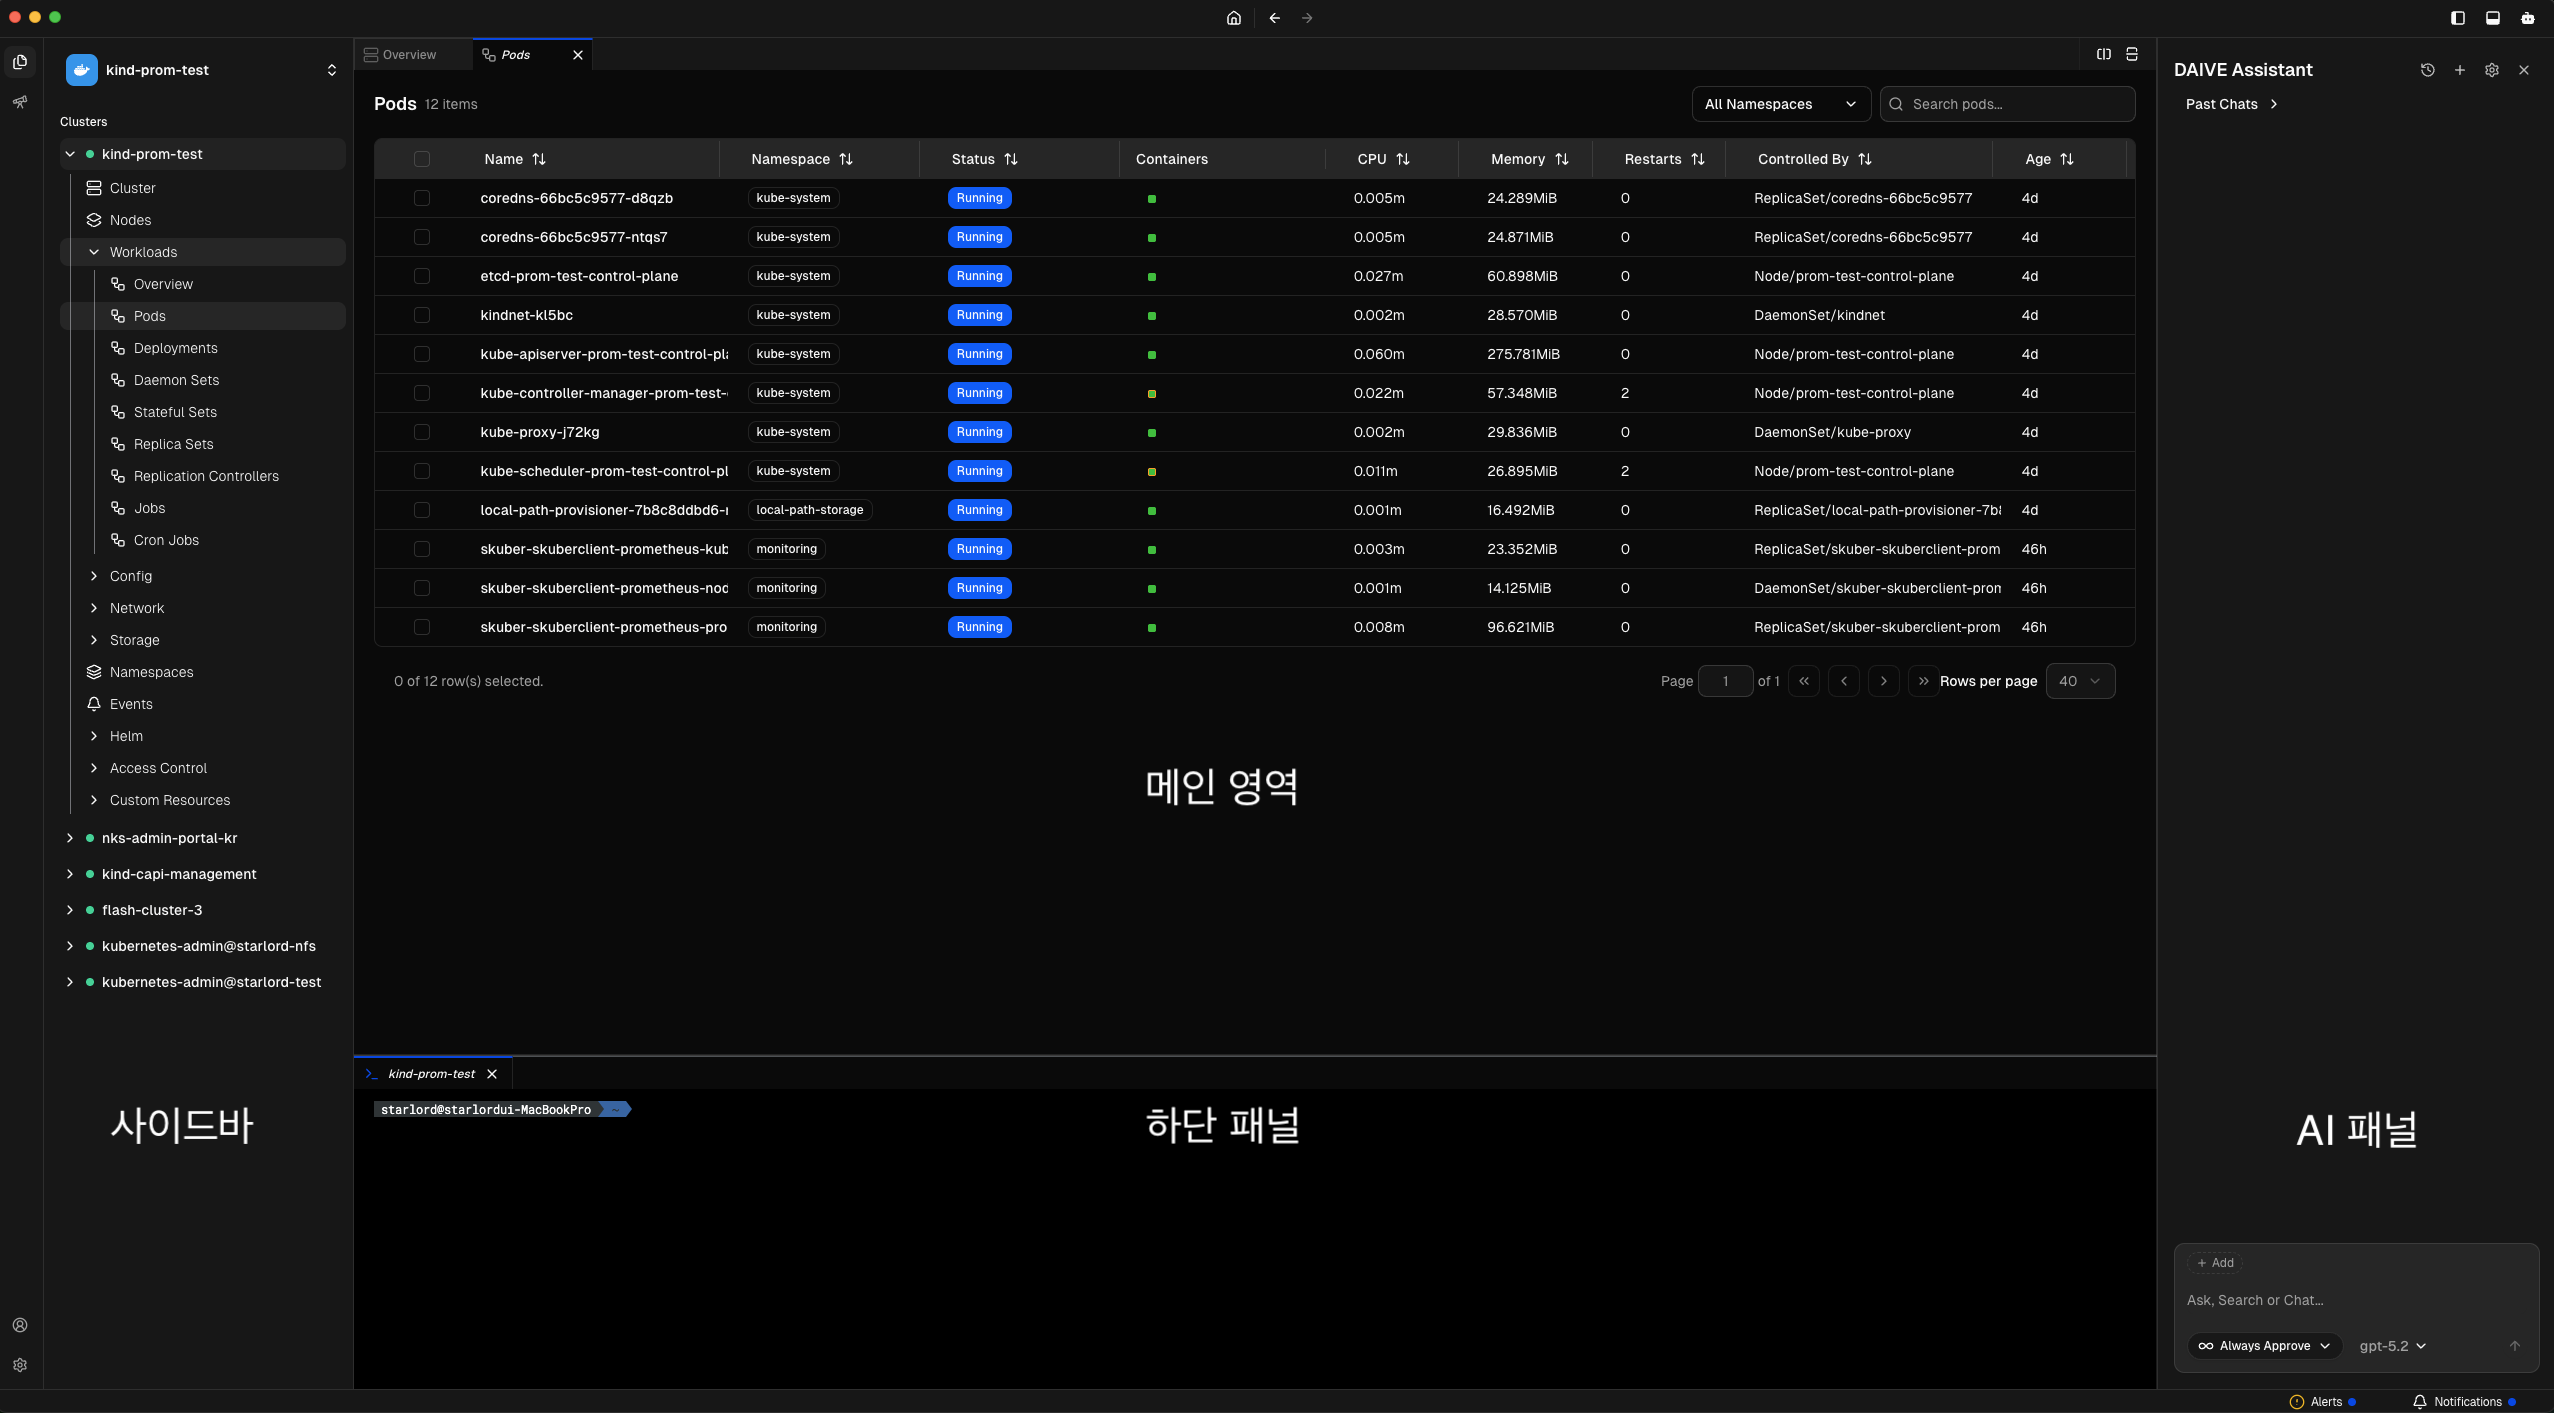The image size is (2554, 1413).
Task: Check the select-all pods checkbox
Action: [422, 159]
